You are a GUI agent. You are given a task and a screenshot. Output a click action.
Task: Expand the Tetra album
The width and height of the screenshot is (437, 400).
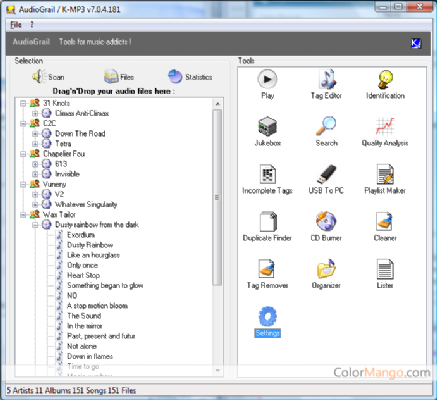pos(35,144)
